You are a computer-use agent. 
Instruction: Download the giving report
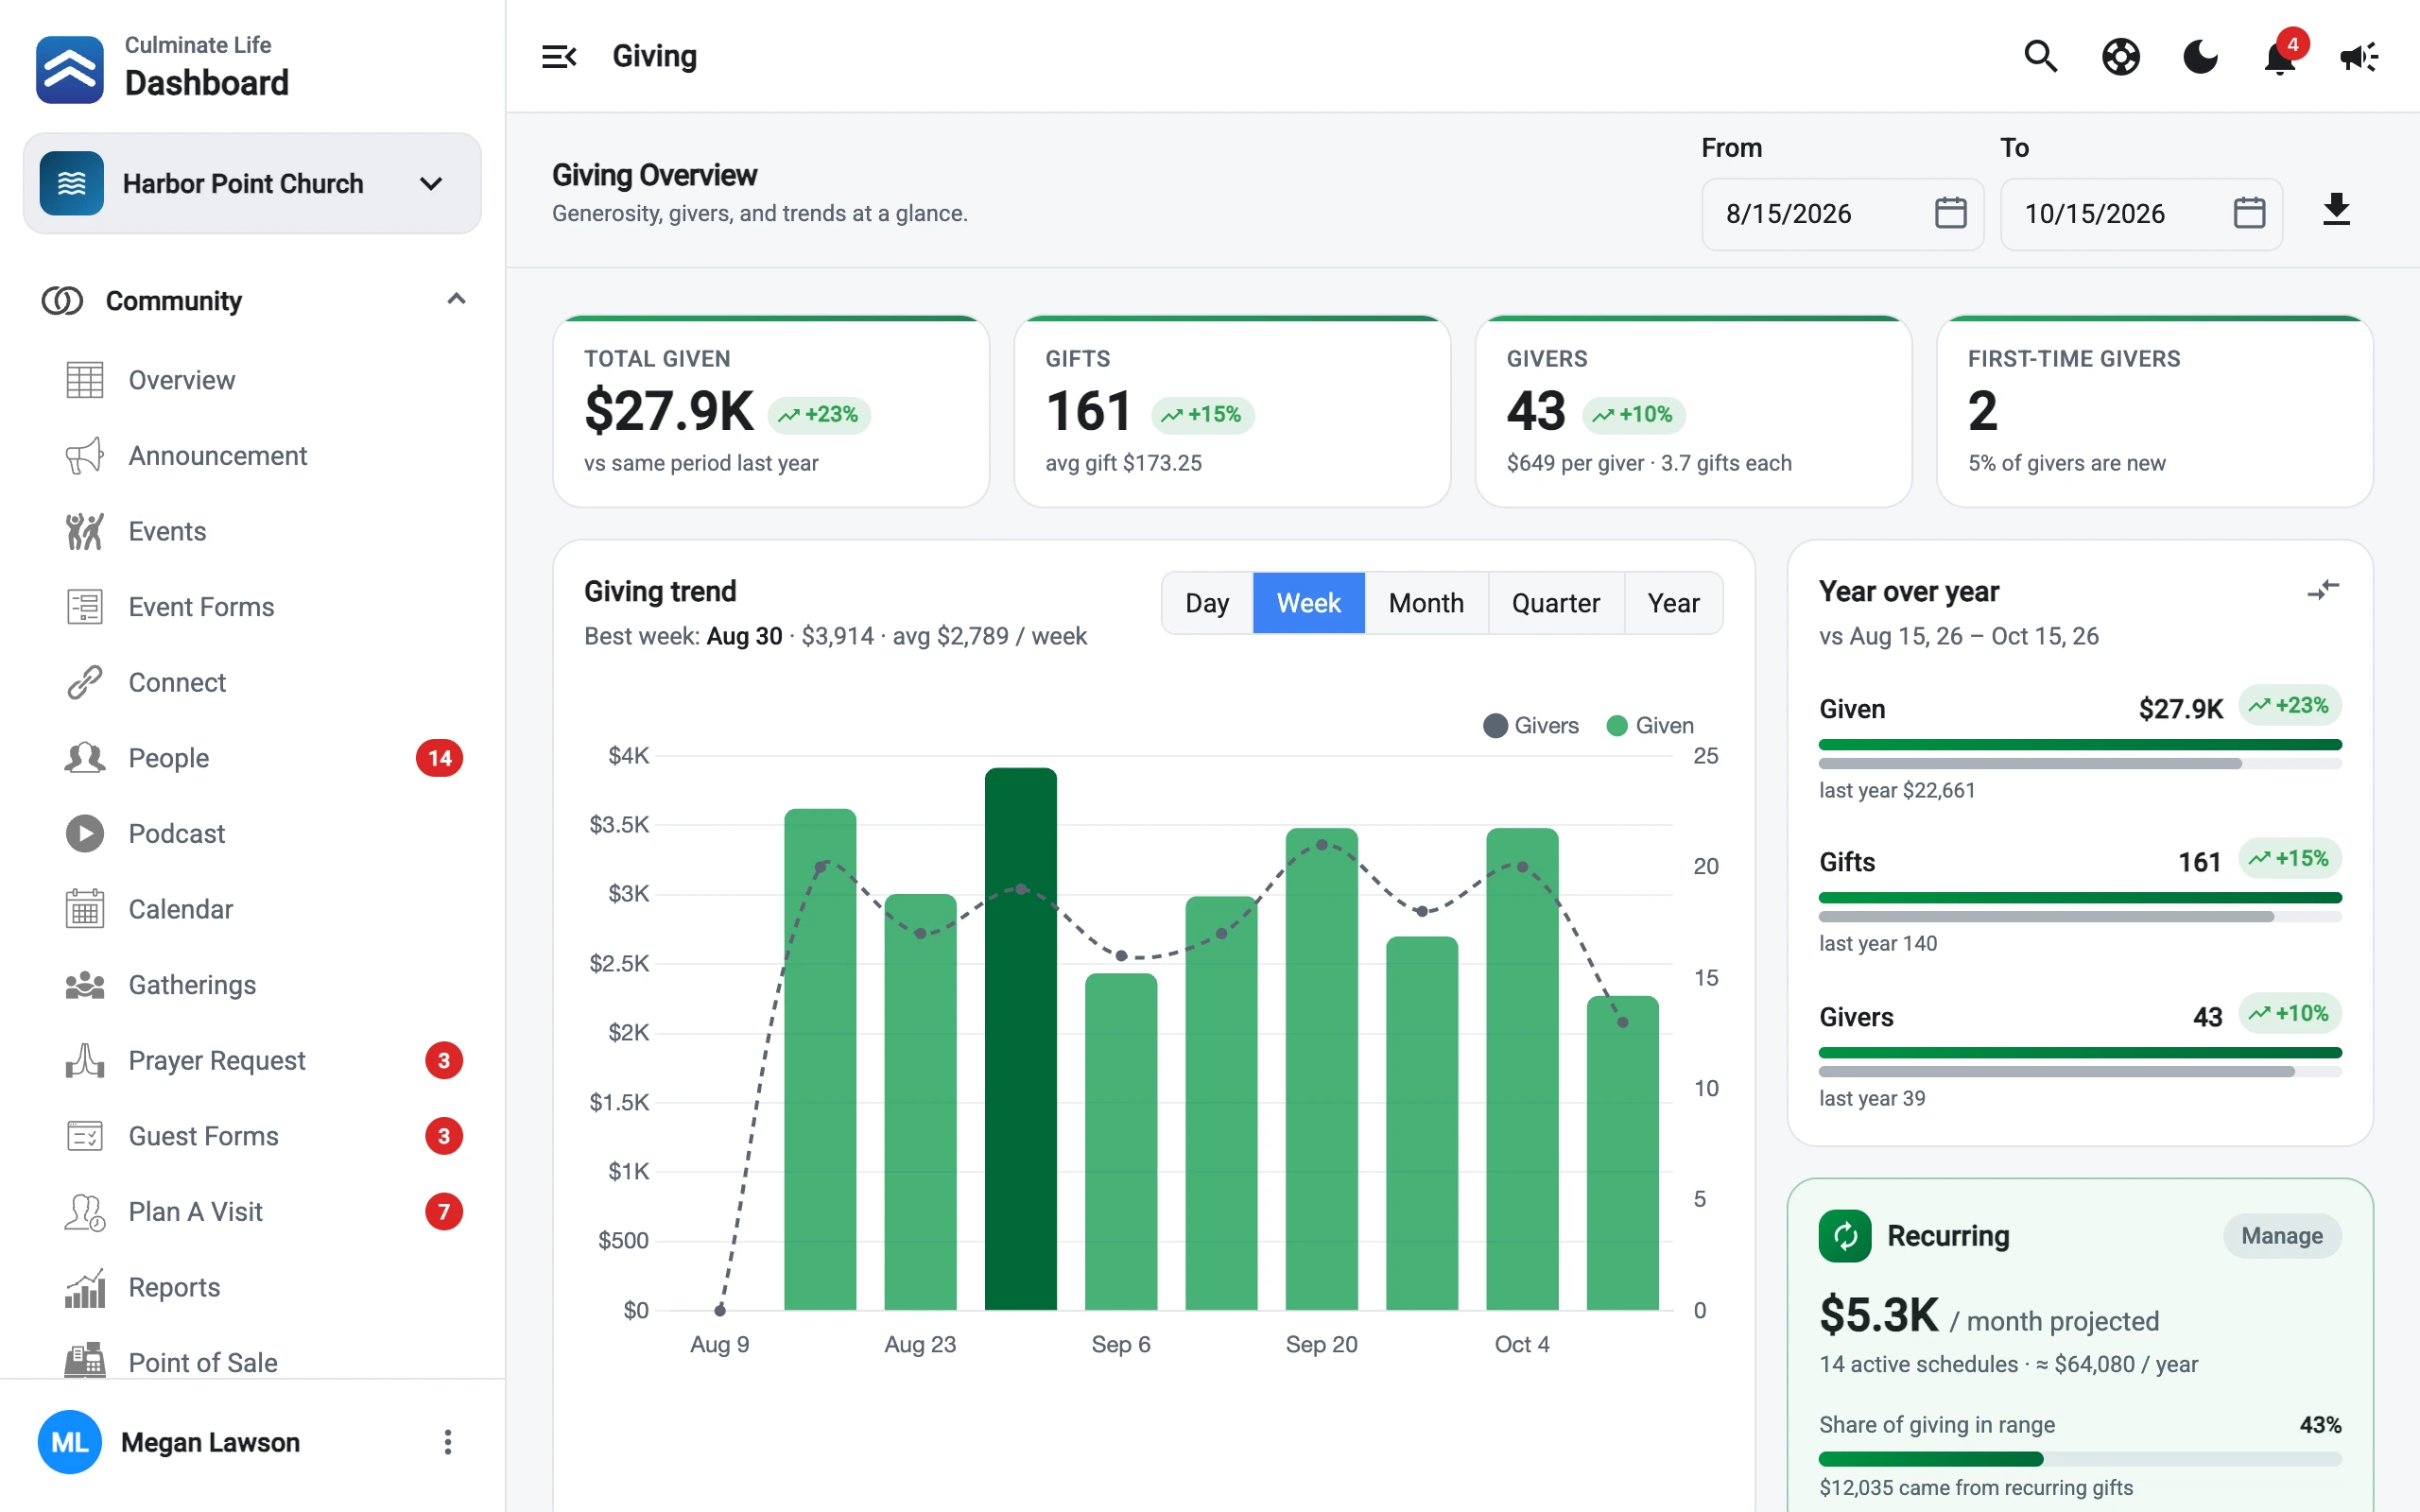coord(2336,210)
